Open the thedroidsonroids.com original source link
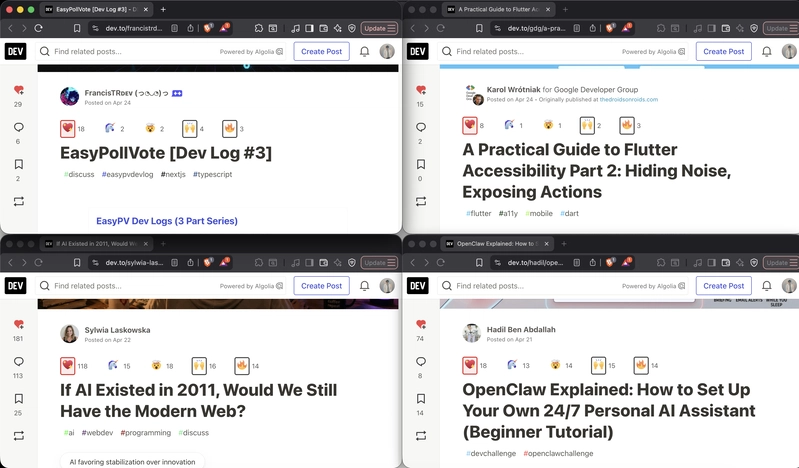Image resolution: width=799 pixels, height=468 pixels. 629,99
